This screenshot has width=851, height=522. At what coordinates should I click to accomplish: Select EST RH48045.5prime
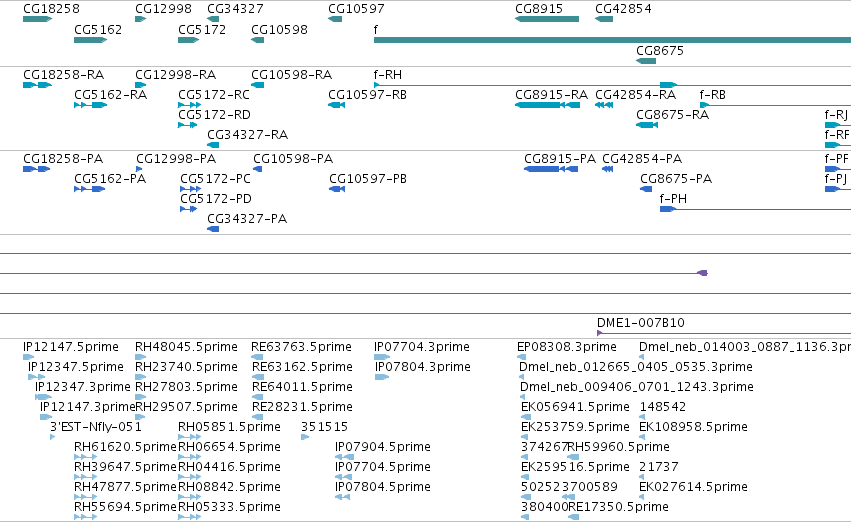coord(186,346)
